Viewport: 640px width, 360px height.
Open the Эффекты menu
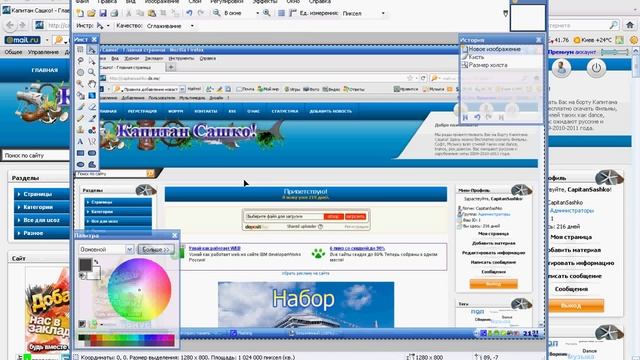[x=264, y=2]
